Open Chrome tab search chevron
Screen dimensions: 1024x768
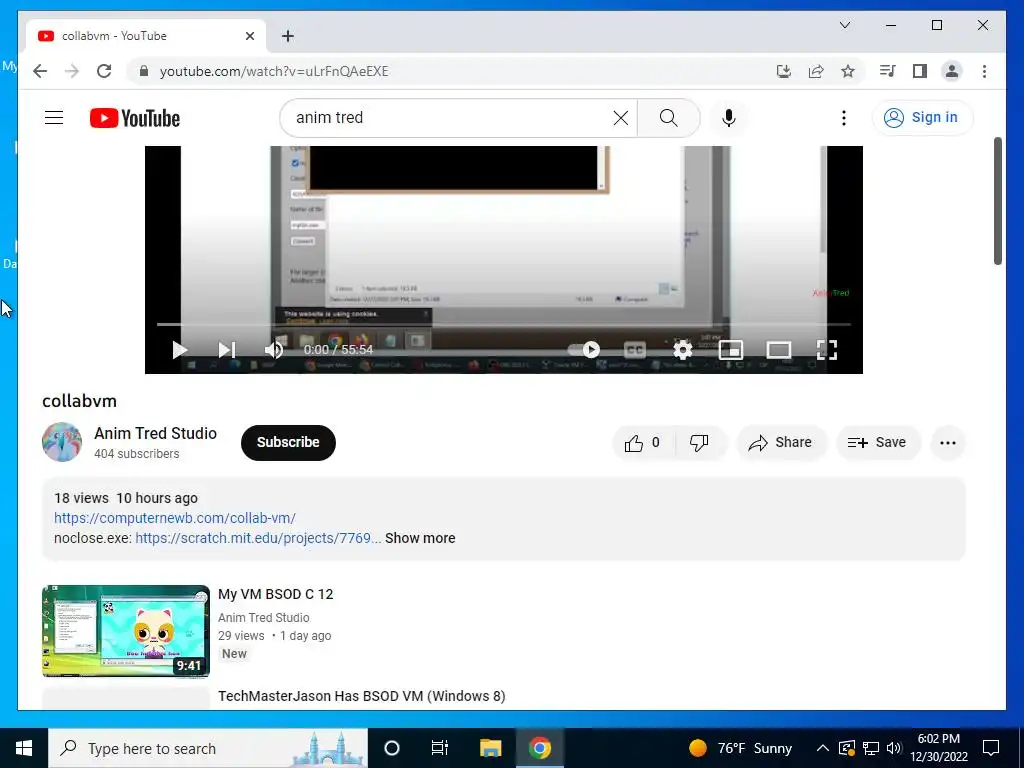(844, 25)
